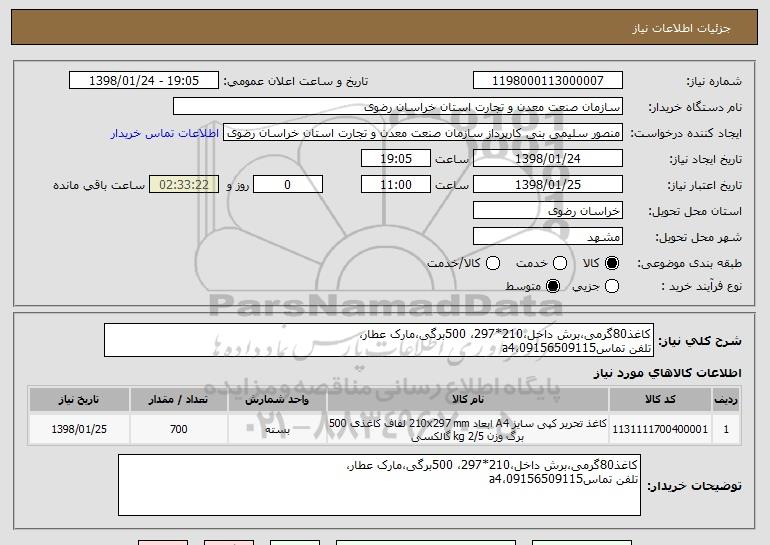The width and height of the screenshot is (770, 545).
Task: Click the product name cell کاغذ تحریر کپی
Action: (468, 429)
